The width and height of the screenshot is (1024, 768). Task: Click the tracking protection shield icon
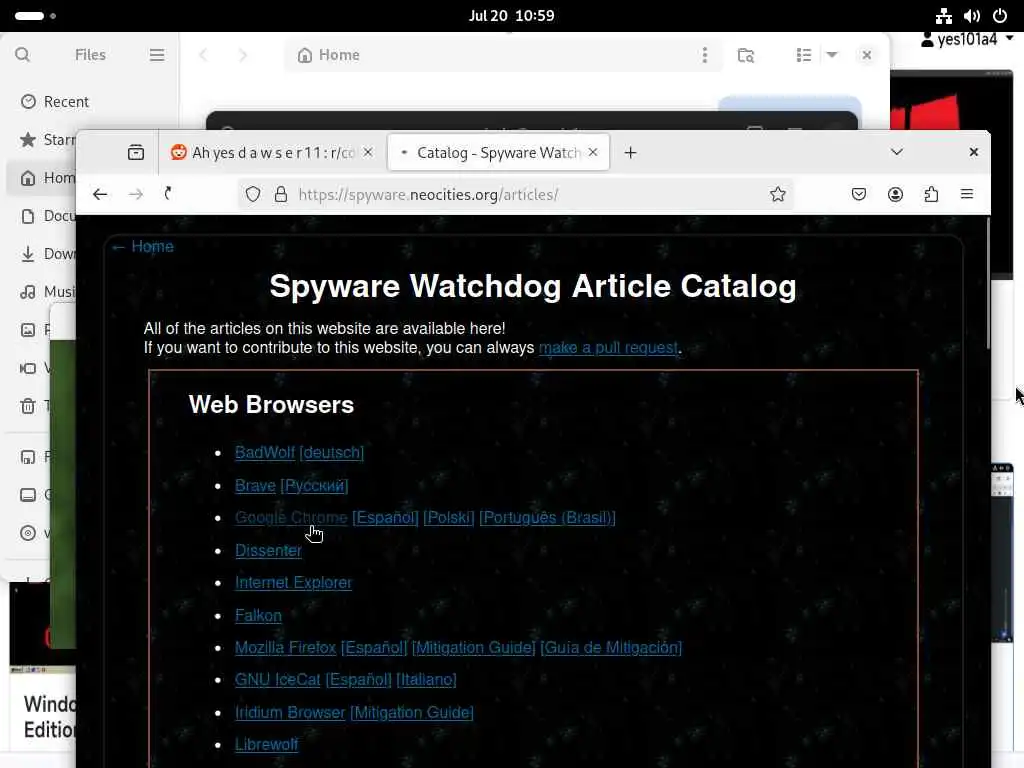pyautogui.click(x=253, y=194)
